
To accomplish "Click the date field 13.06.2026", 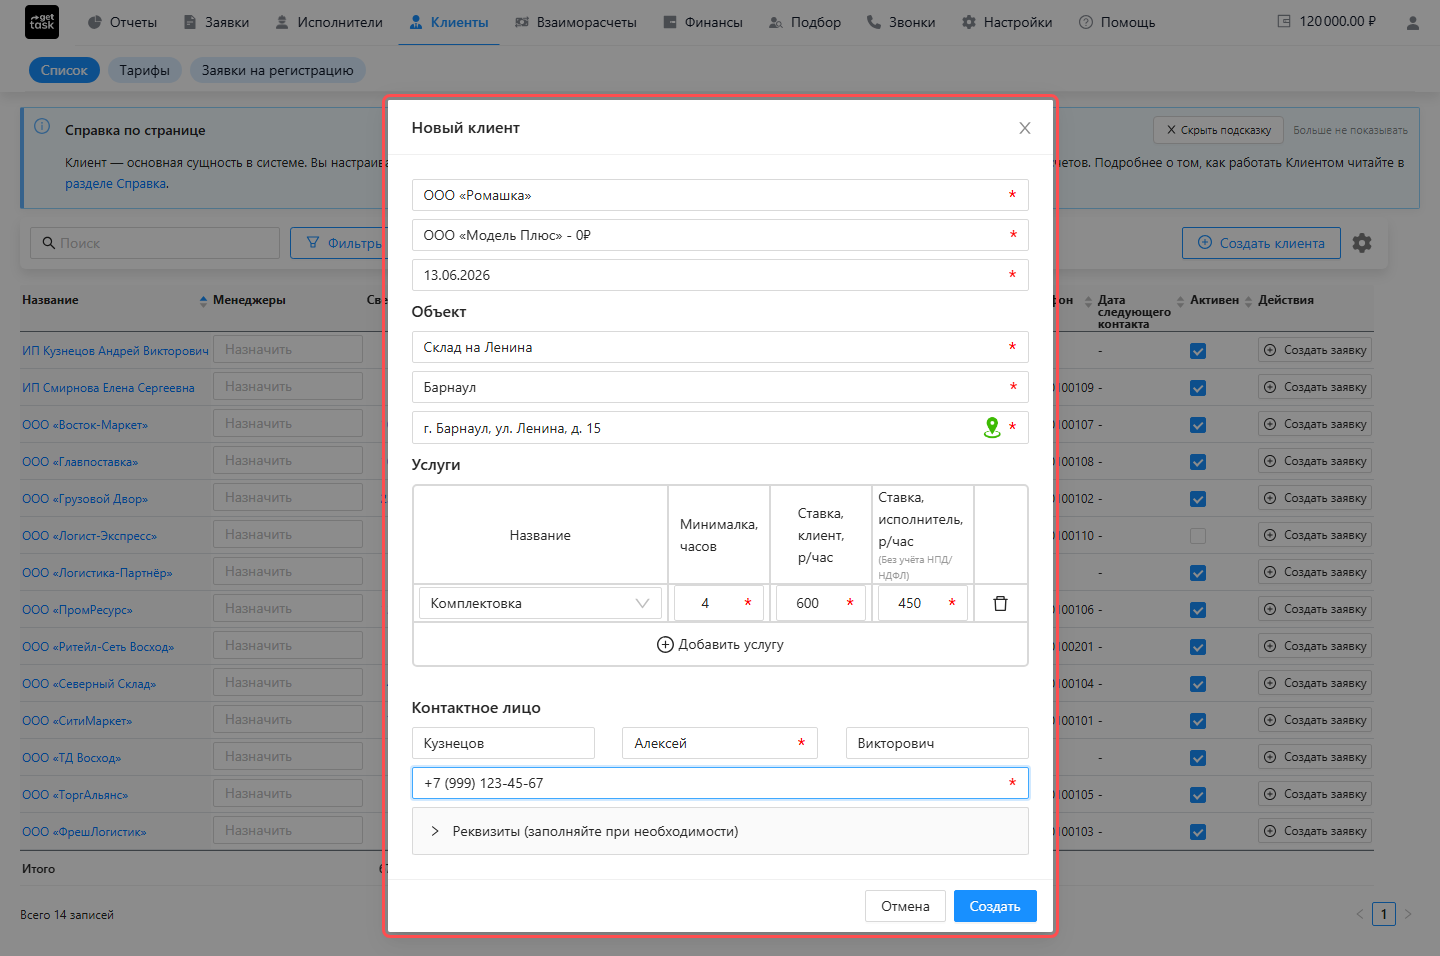I will click(x=720, y=275).
